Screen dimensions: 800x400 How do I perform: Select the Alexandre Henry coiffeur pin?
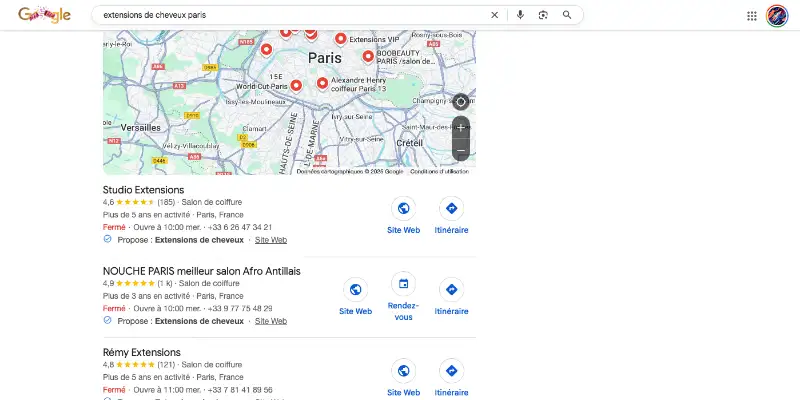click(321, 83)
